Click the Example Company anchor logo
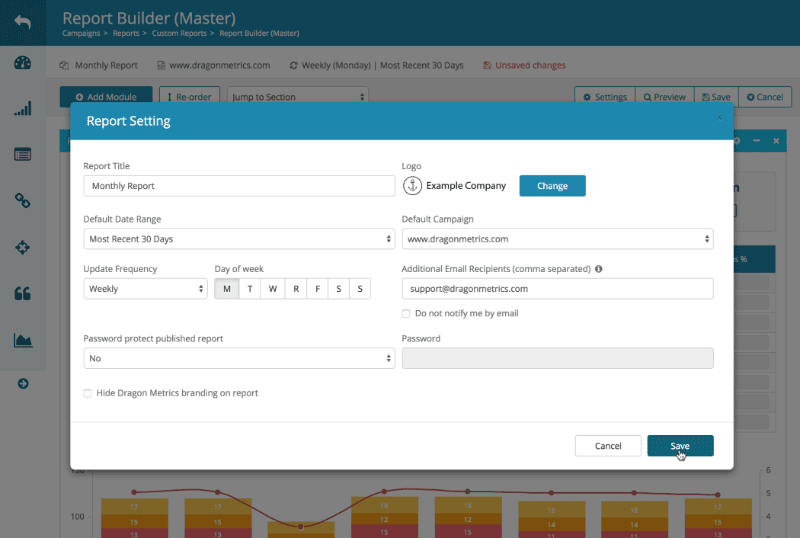 [x=412, y=186]
